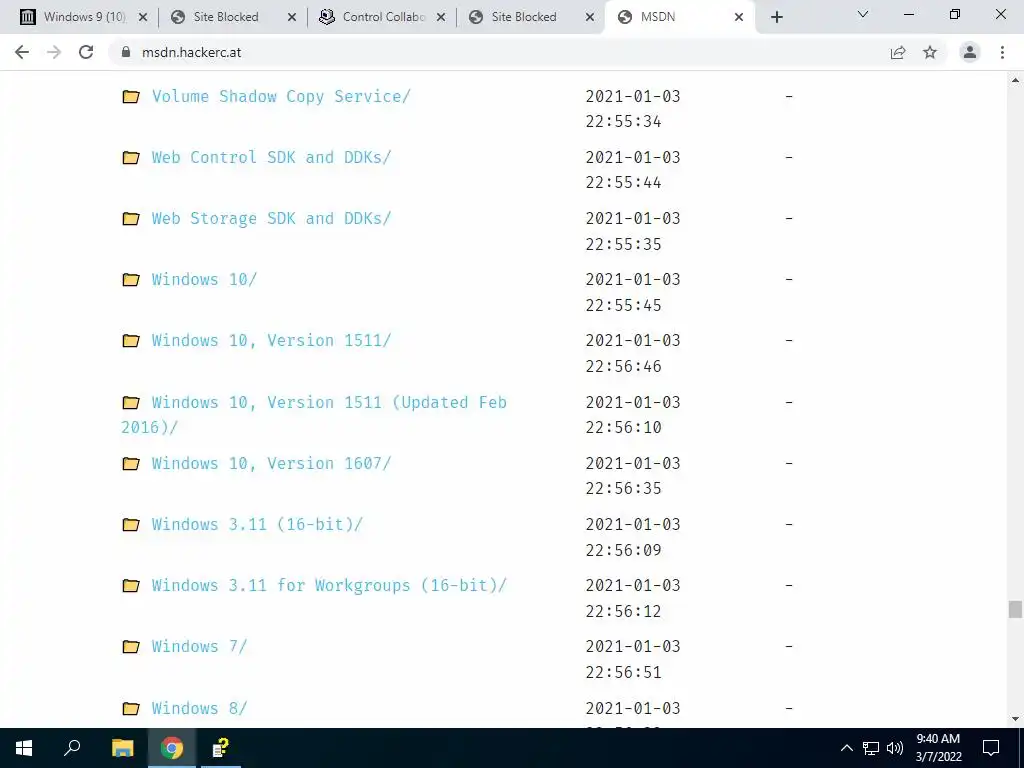The width and height of the screenshot is (1024, 768).
Task: Open the tab search chevron
Action: coord(863,14)
